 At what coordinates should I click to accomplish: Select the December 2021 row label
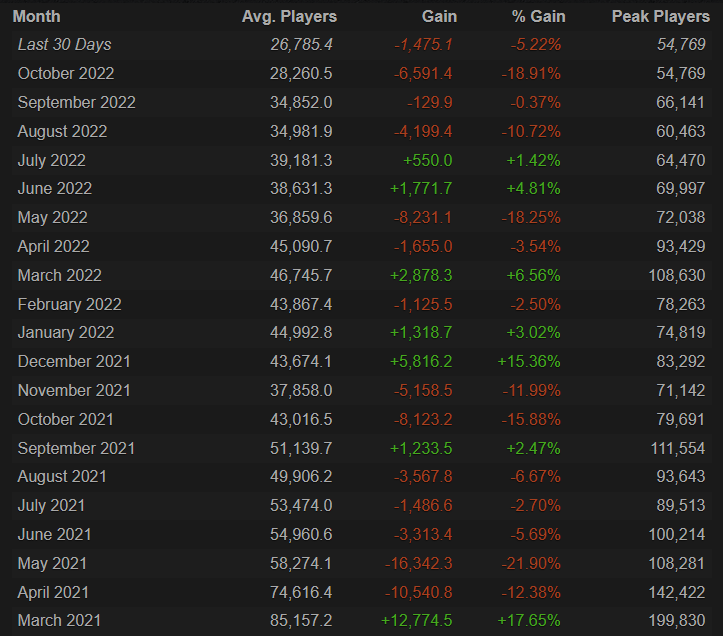coord(74,362)
